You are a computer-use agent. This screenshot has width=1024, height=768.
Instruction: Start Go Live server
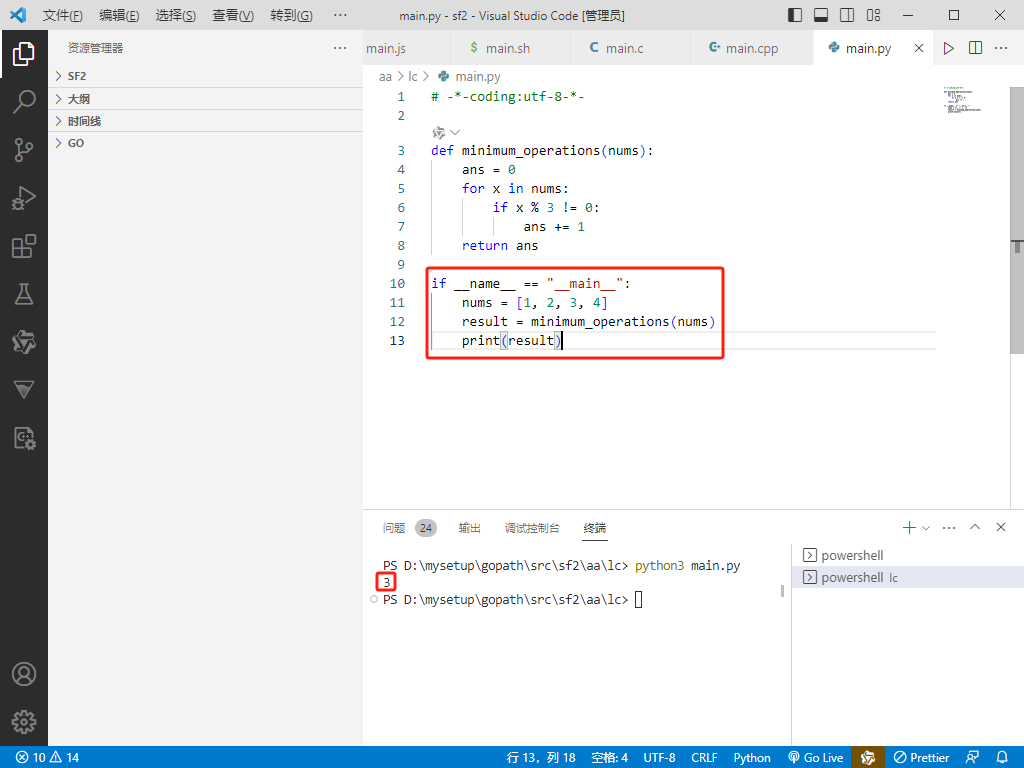[816, 758]
